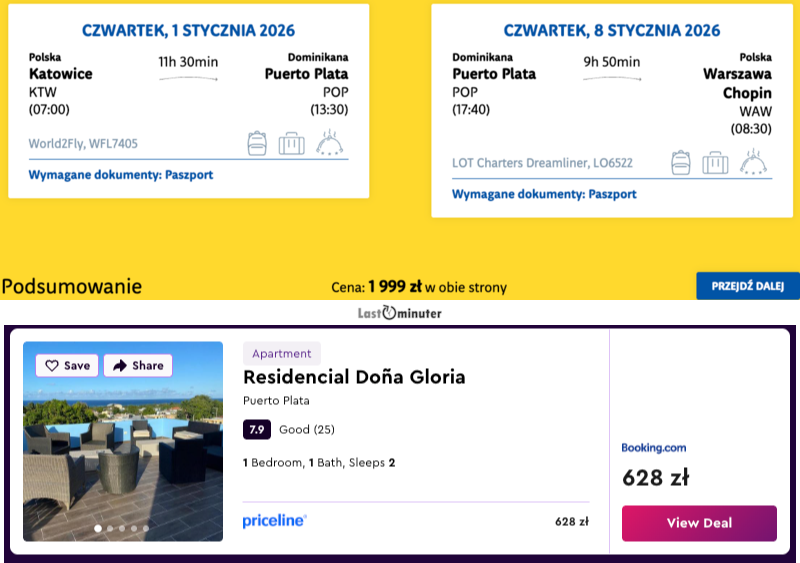Viewport: 800px width, 563px height.
Task: Click the backpack icon on the Warszawa return flight
Action: point(681,162)
